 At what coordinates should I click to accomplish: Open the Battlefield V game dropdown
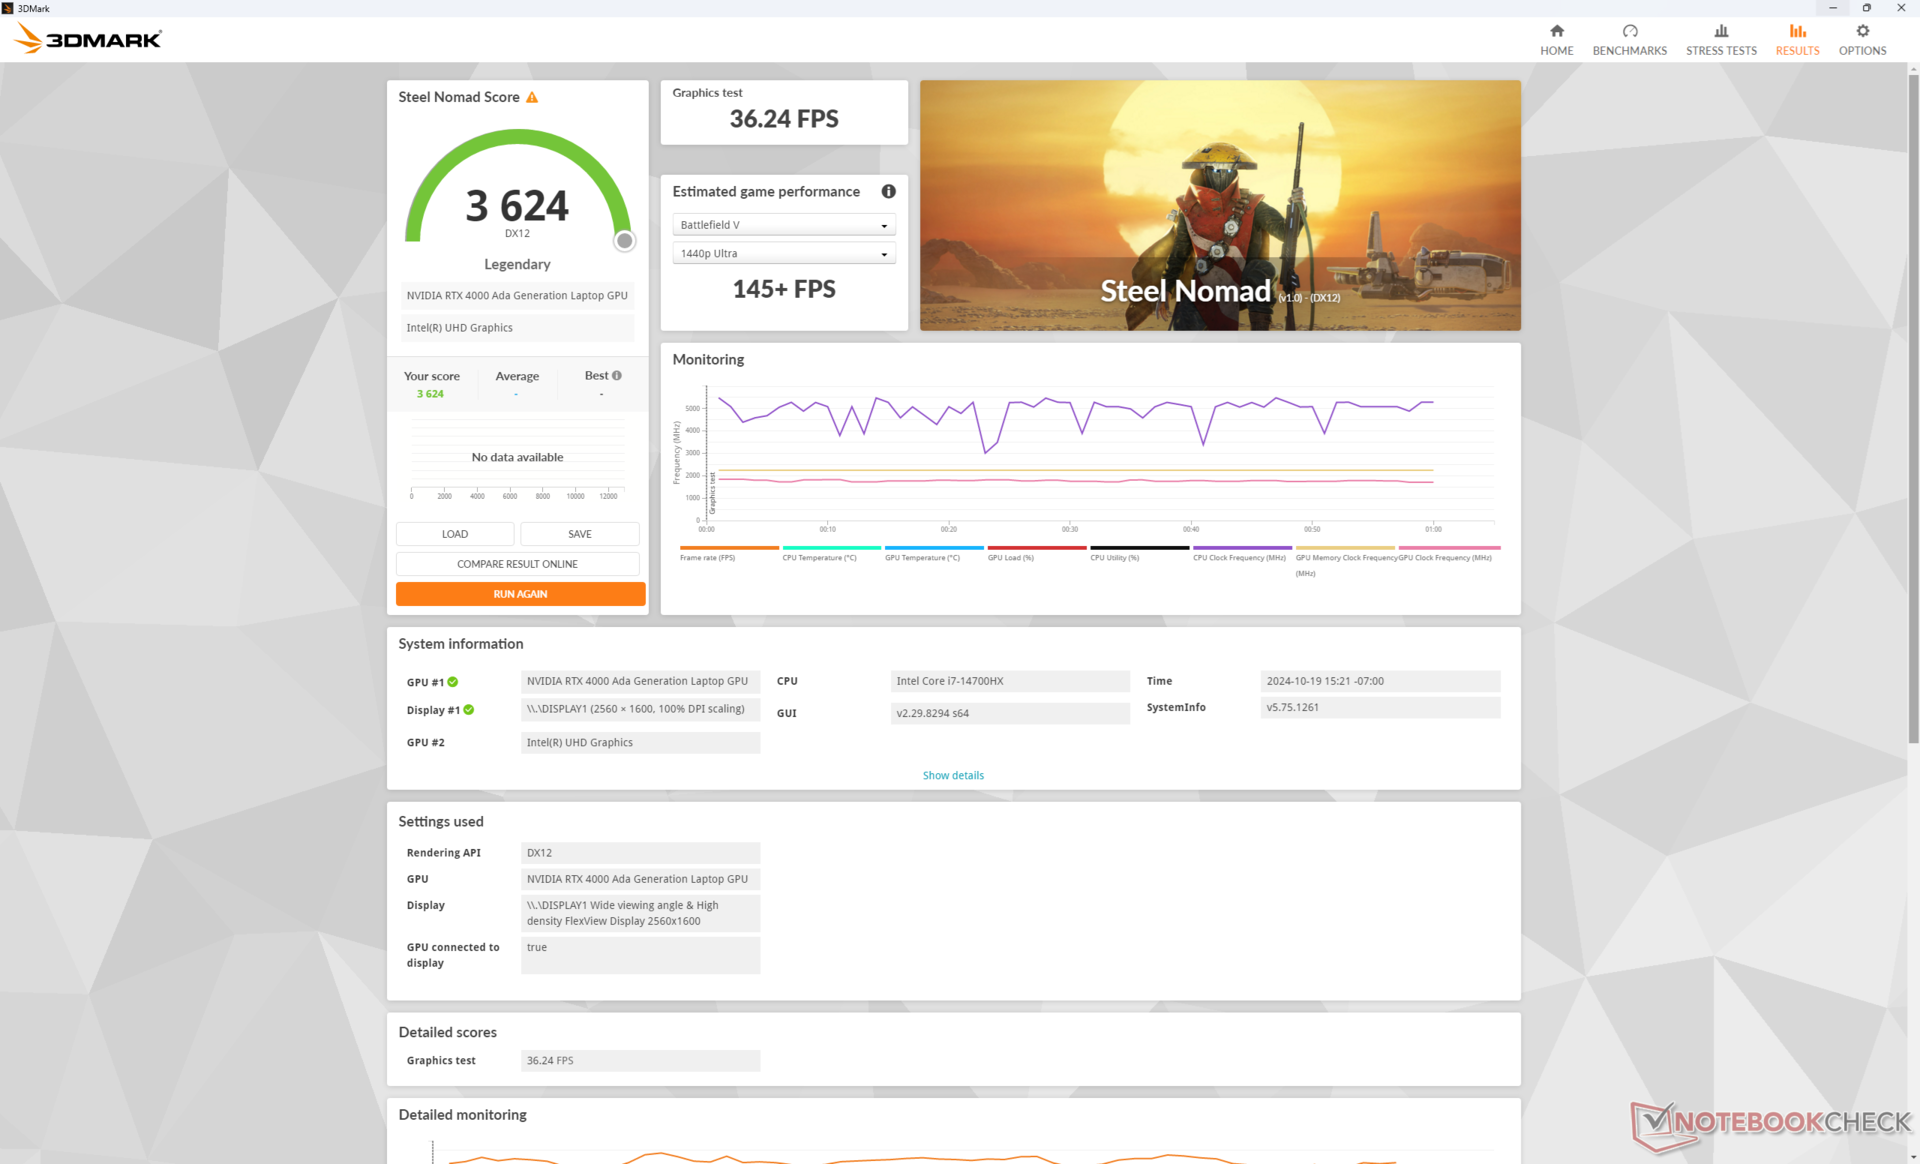783,225
